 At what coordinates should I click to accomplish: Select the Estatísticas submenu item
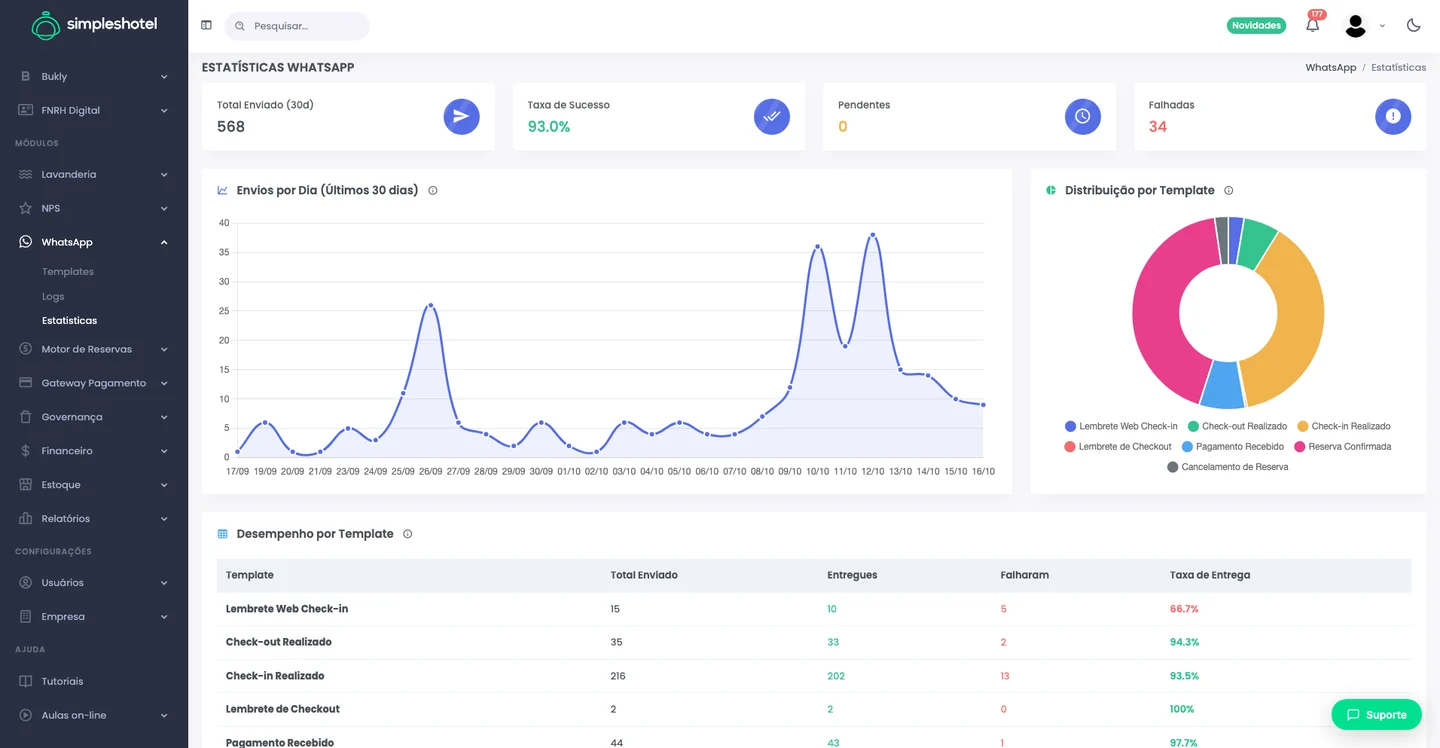(x=70, y=321)
